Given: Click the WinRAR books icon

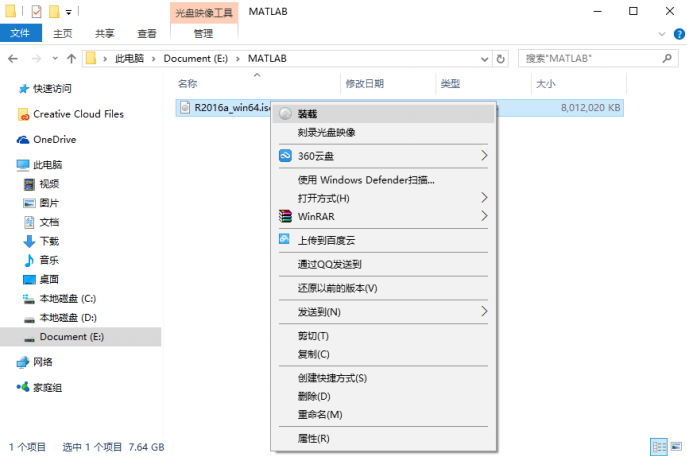Looking at the screenshot, I should click(x=285, y=216).
